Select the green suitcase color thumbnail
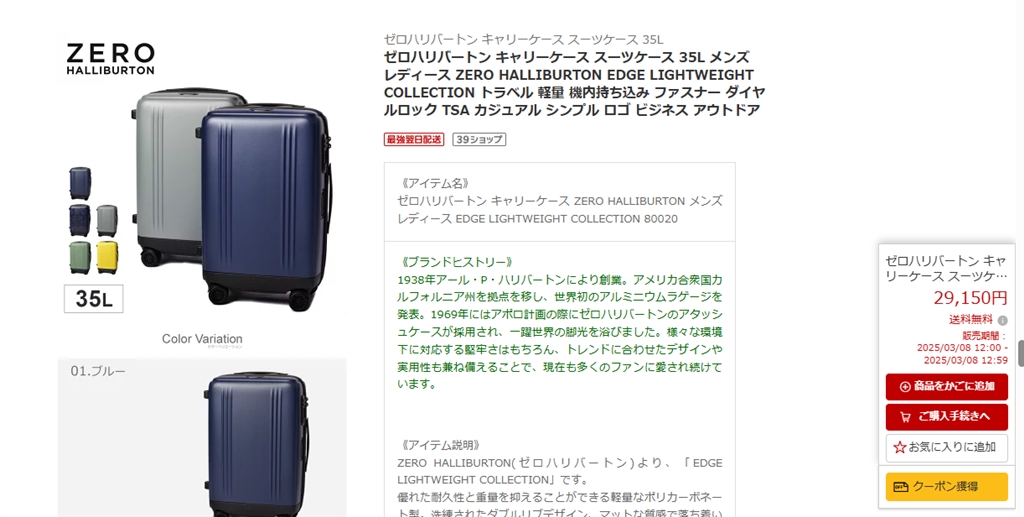The height and width of the screenshot is (517, 1024). pyautogui.click(x=80, y=257)
